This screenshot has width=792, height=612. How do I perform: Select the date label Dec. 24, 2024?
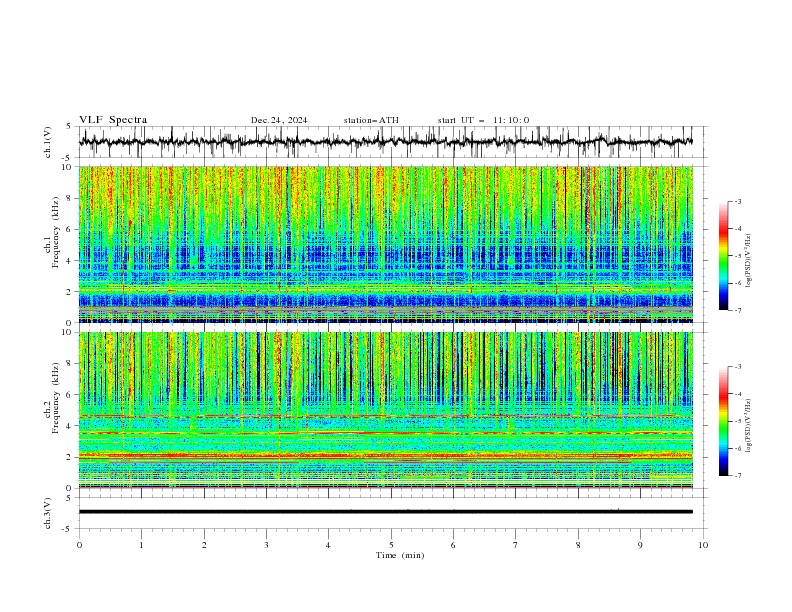tap(279, 120)
